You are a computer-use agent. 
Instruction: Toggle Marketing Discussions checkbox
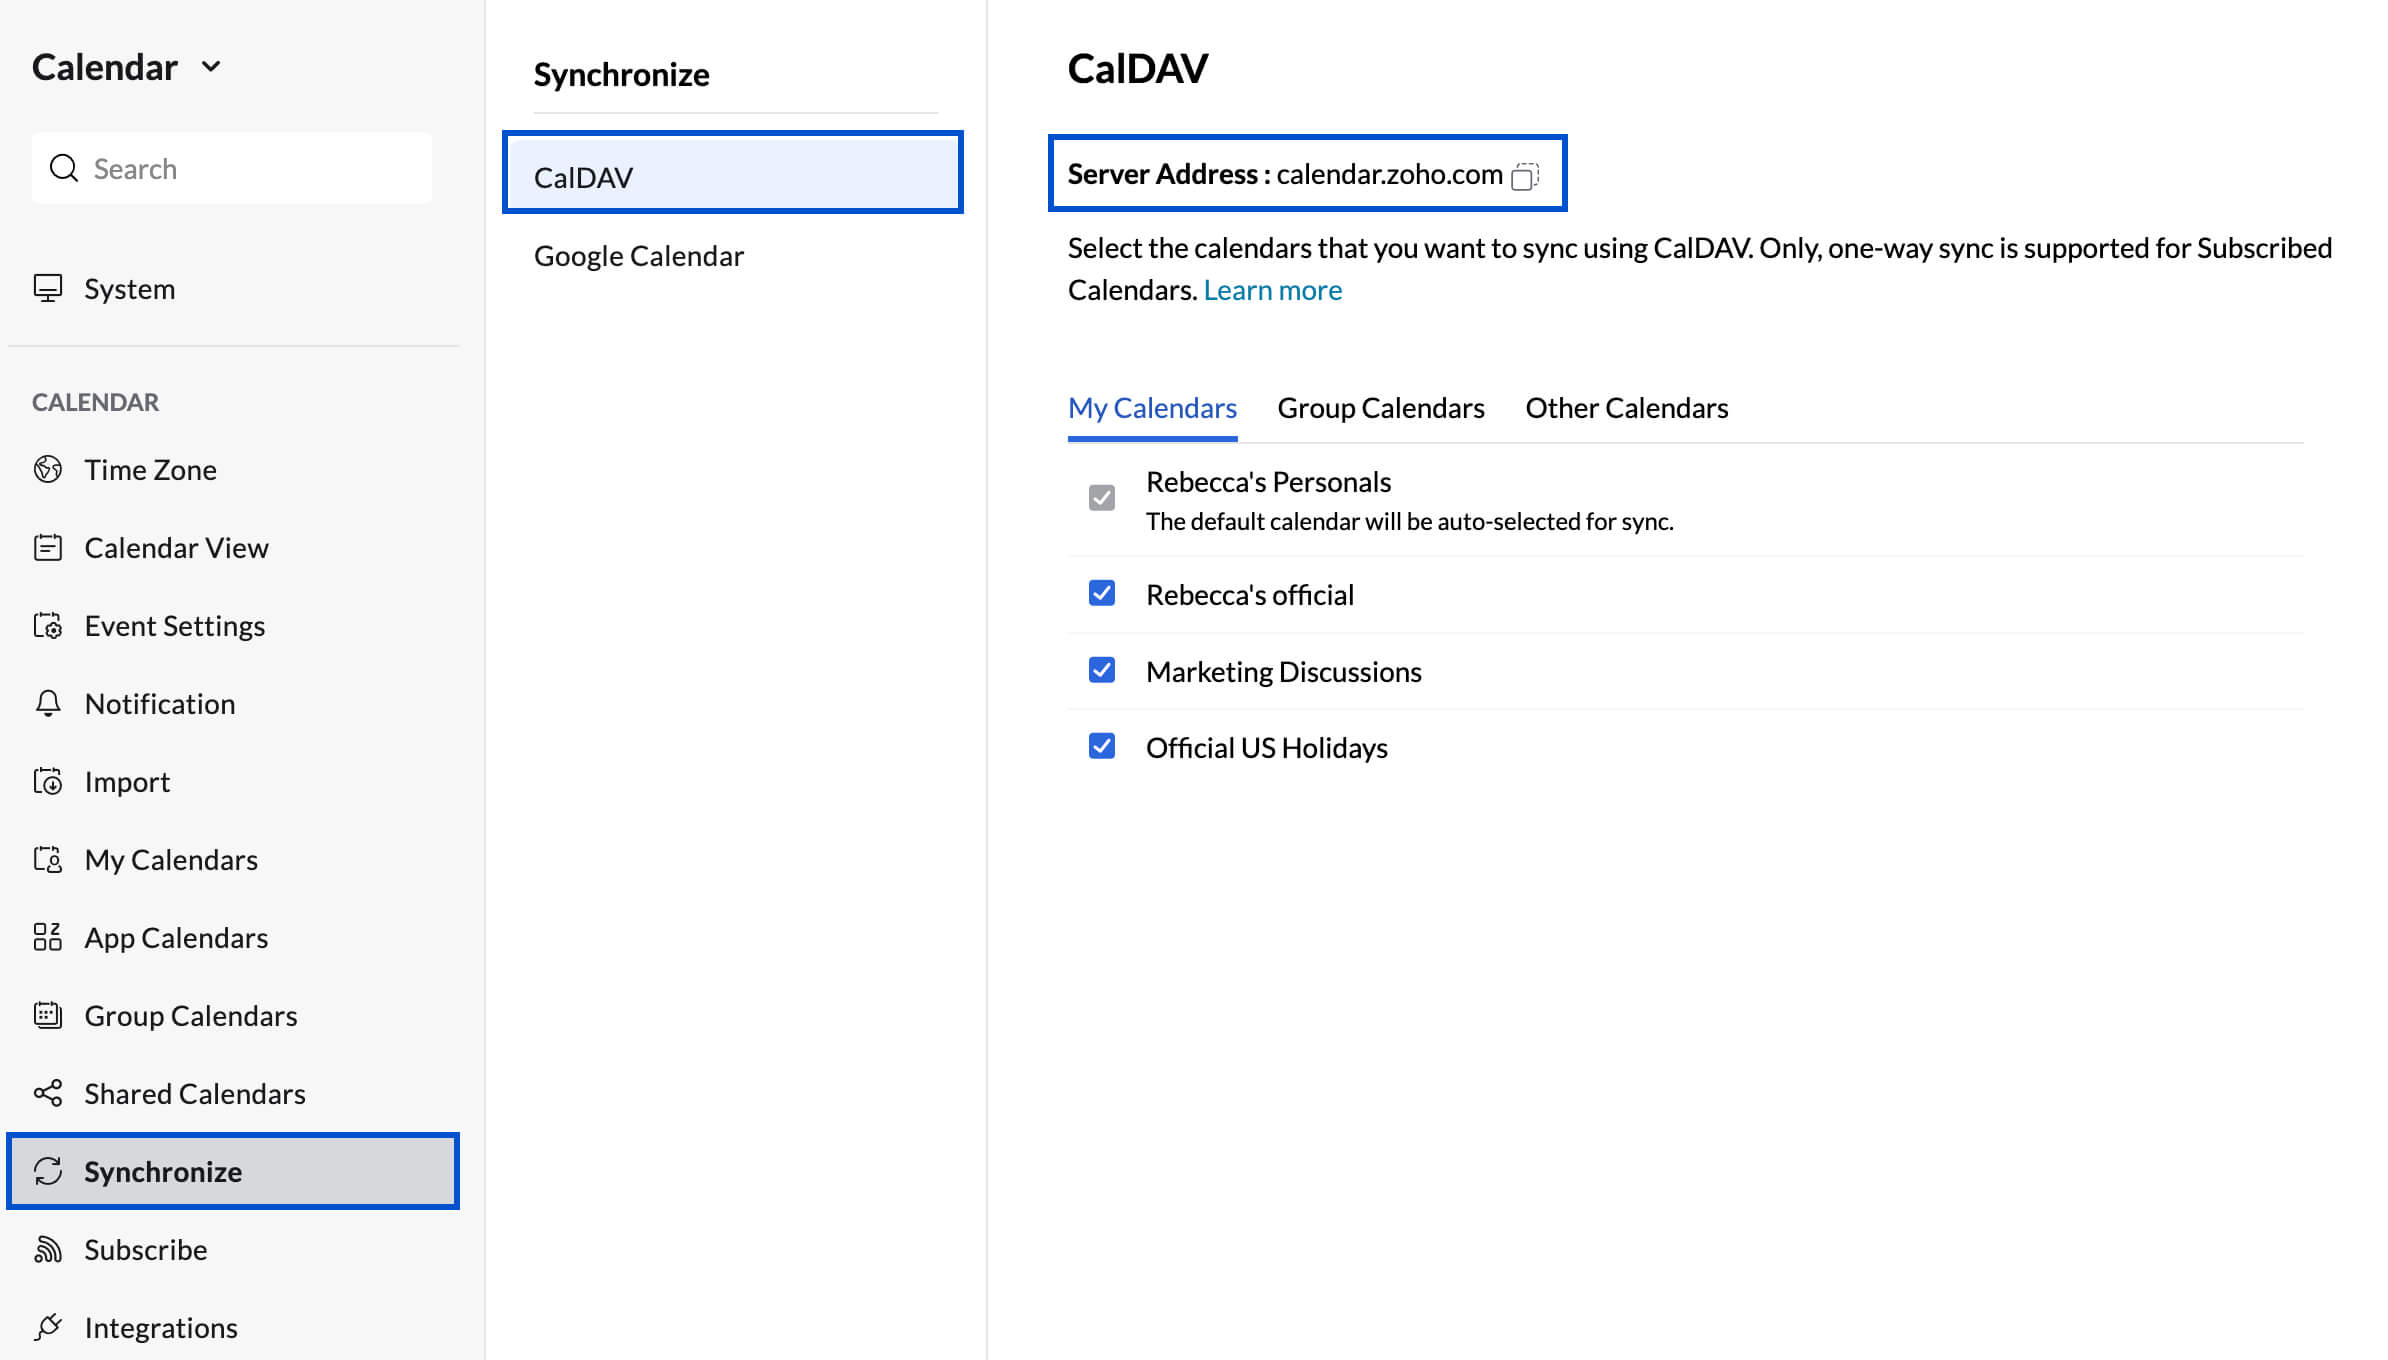pyautogui.click(x=1102, y=670)
